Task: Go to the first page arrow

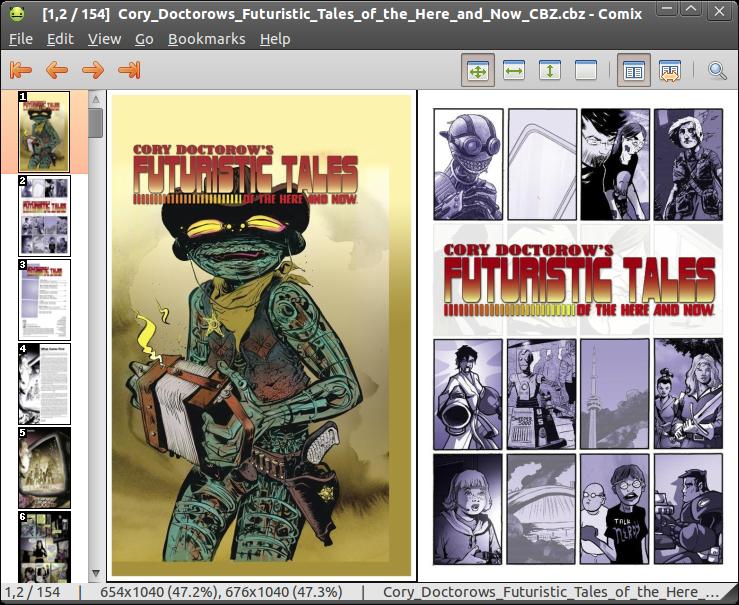Action: coord(20,70)
